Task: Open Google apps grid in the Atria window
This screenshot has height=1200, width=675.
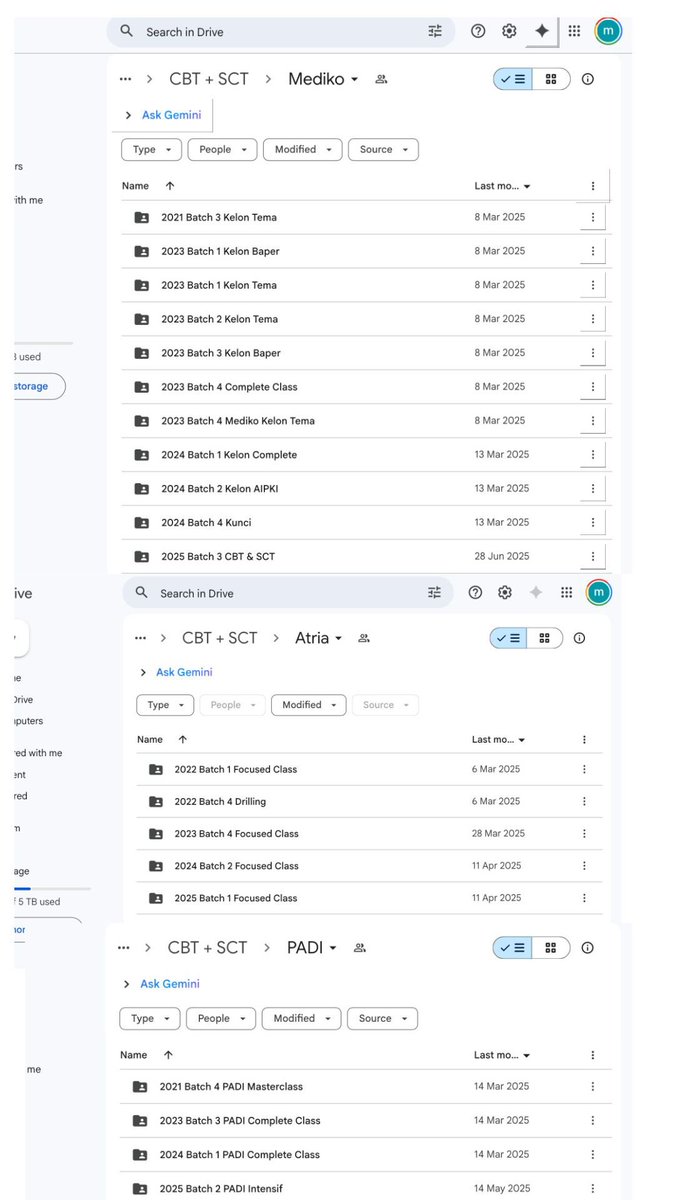Action: click(567, 593)
